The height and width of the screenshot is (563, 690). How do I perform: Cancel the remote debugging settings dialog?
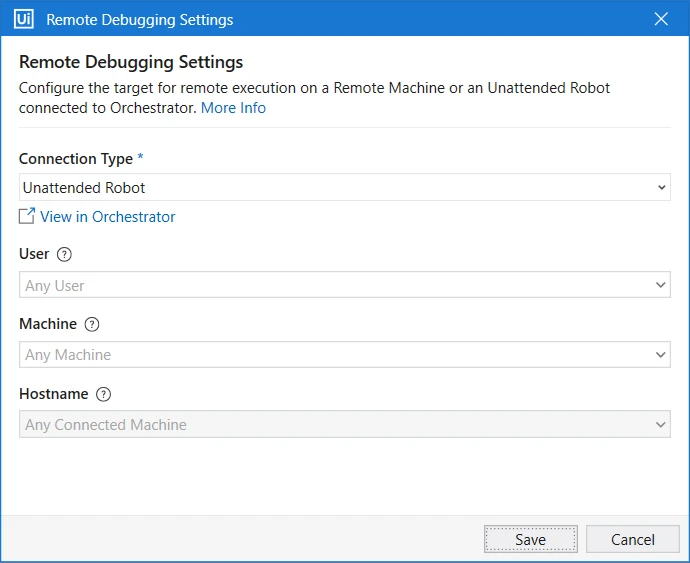tap(633, 539)
